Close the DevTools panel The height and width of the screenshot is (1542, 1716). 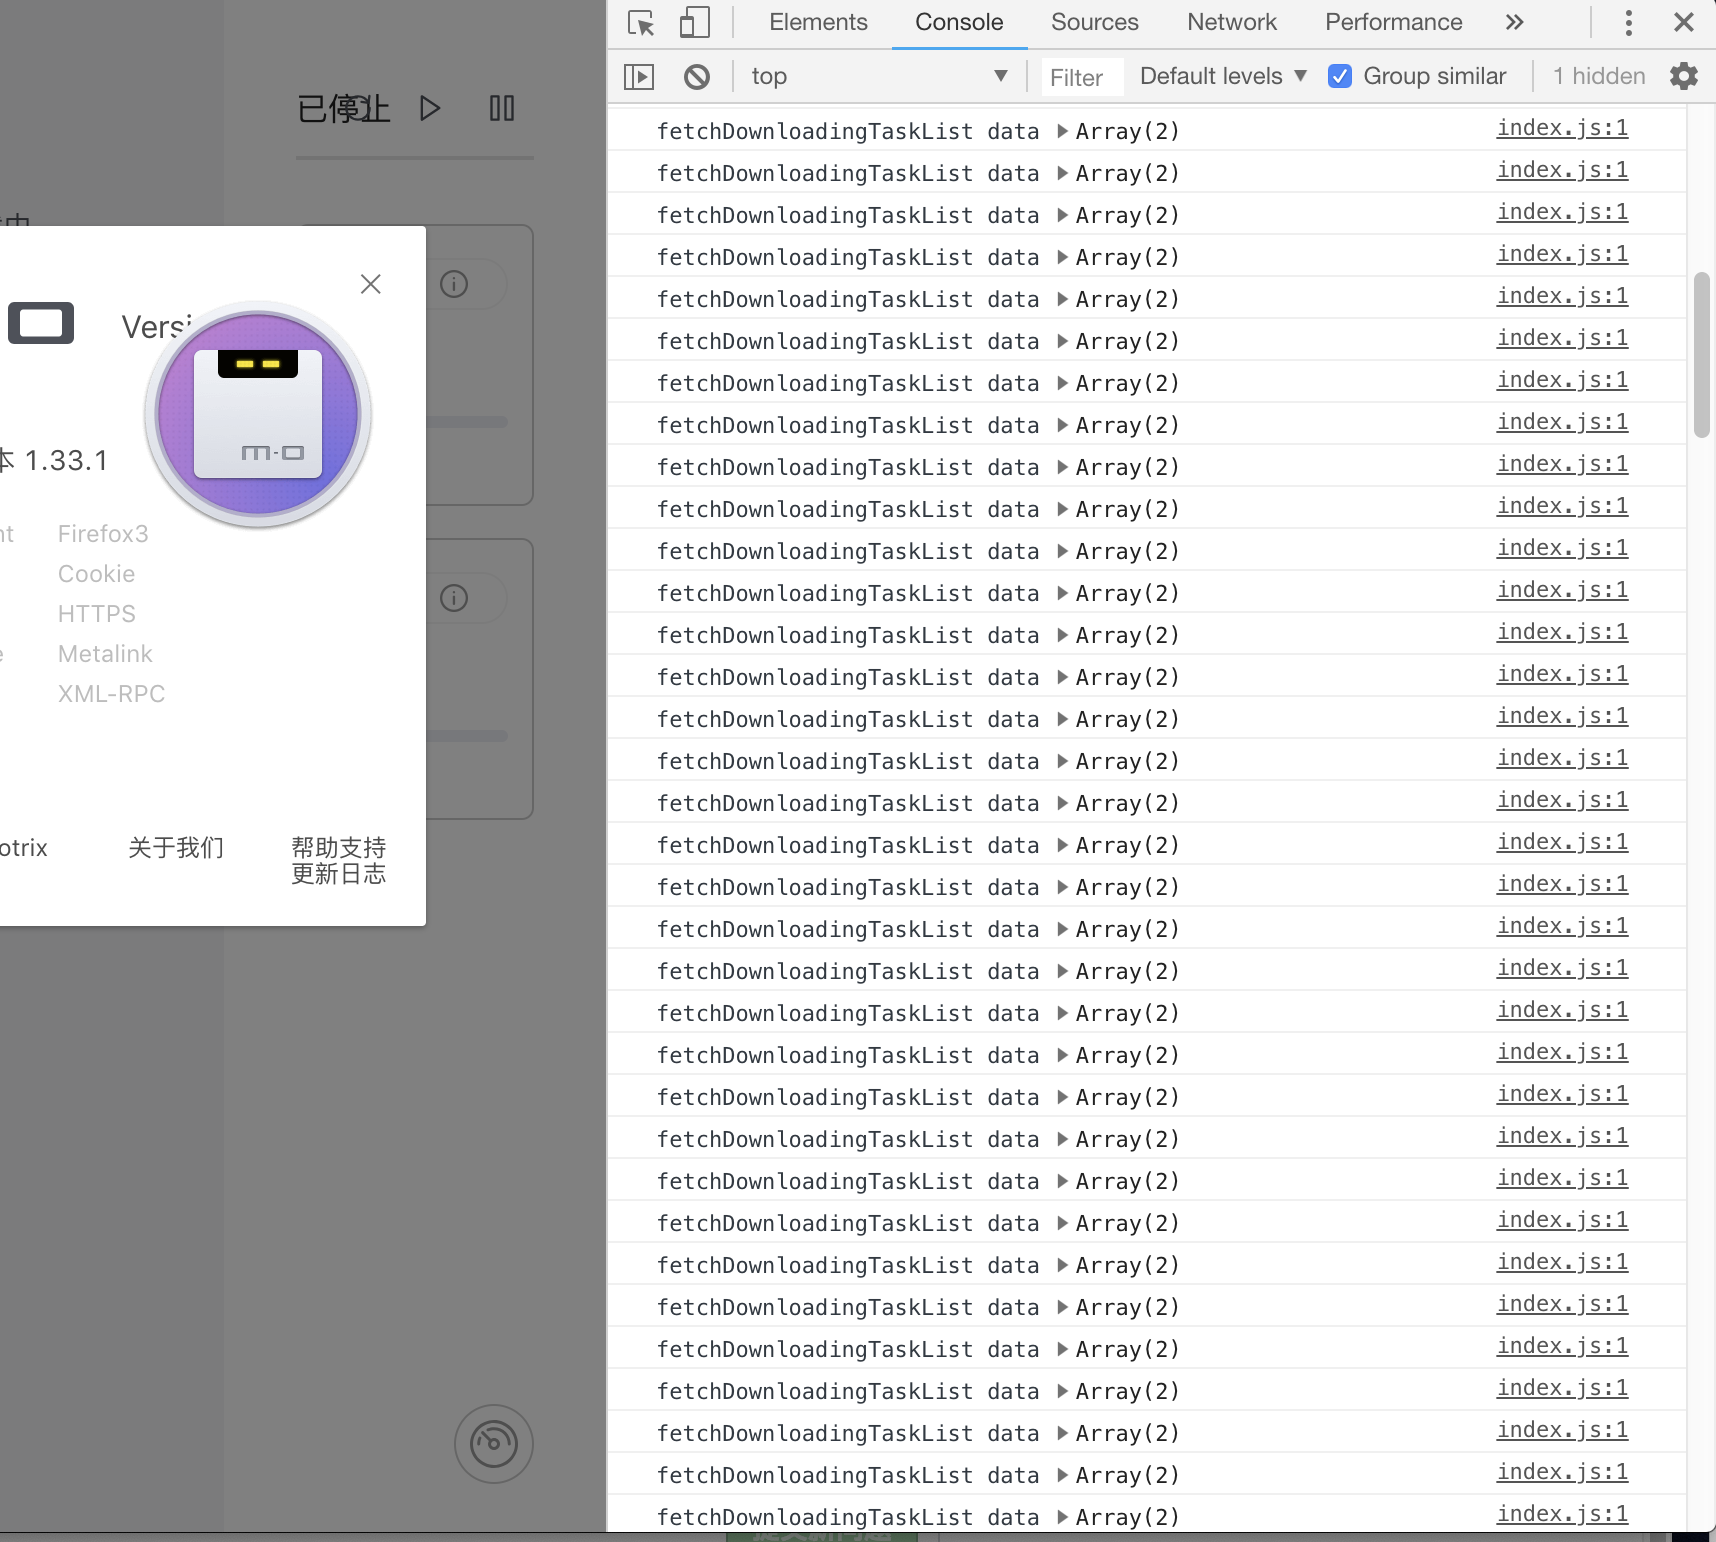pyautogui.click(x=1684, y=22)
